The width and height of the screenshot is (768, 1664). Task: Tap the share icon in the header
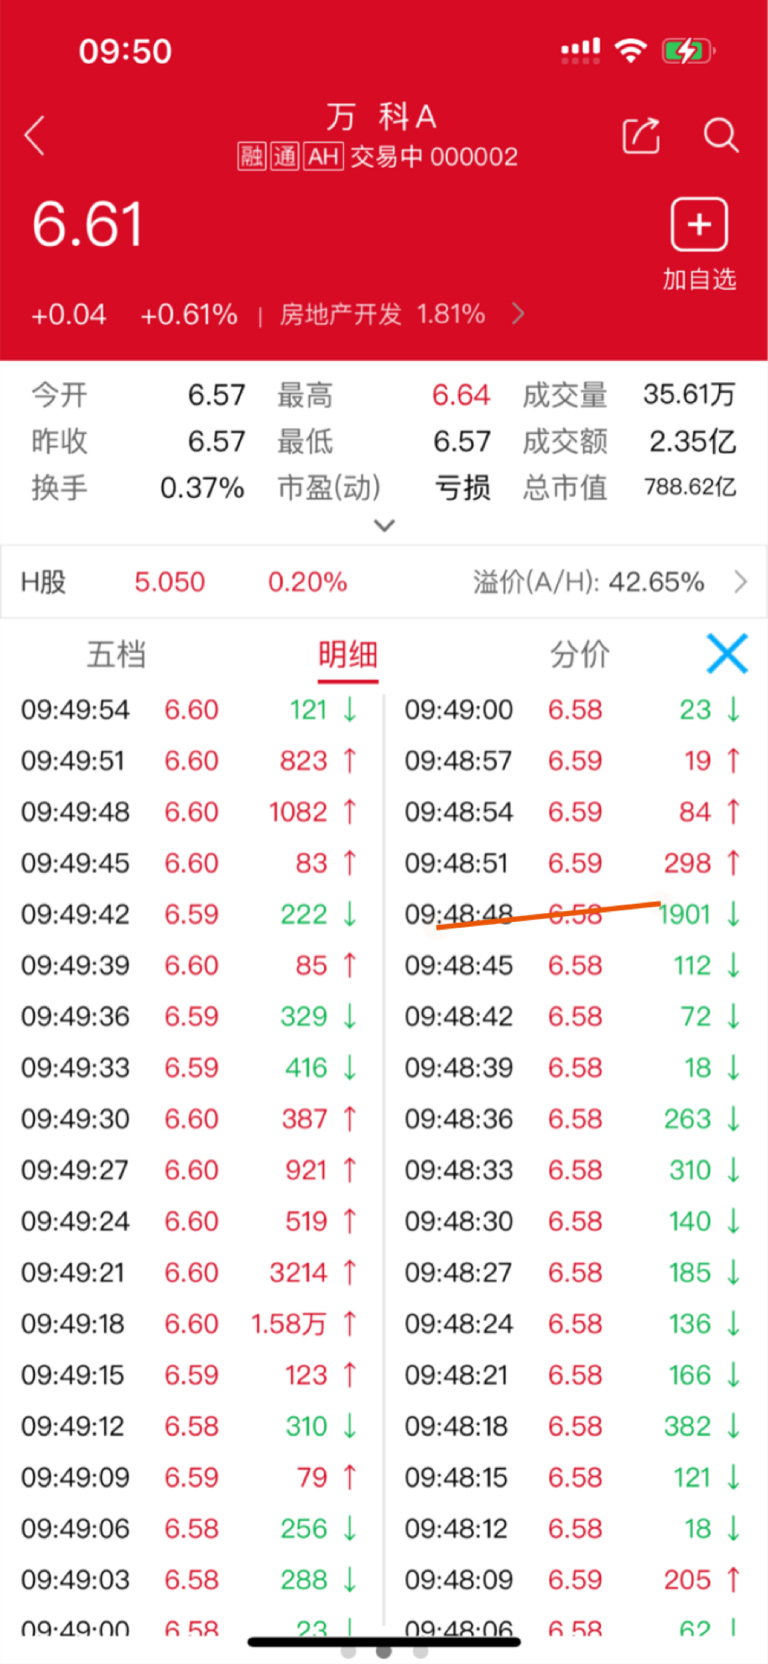[641, 135]
